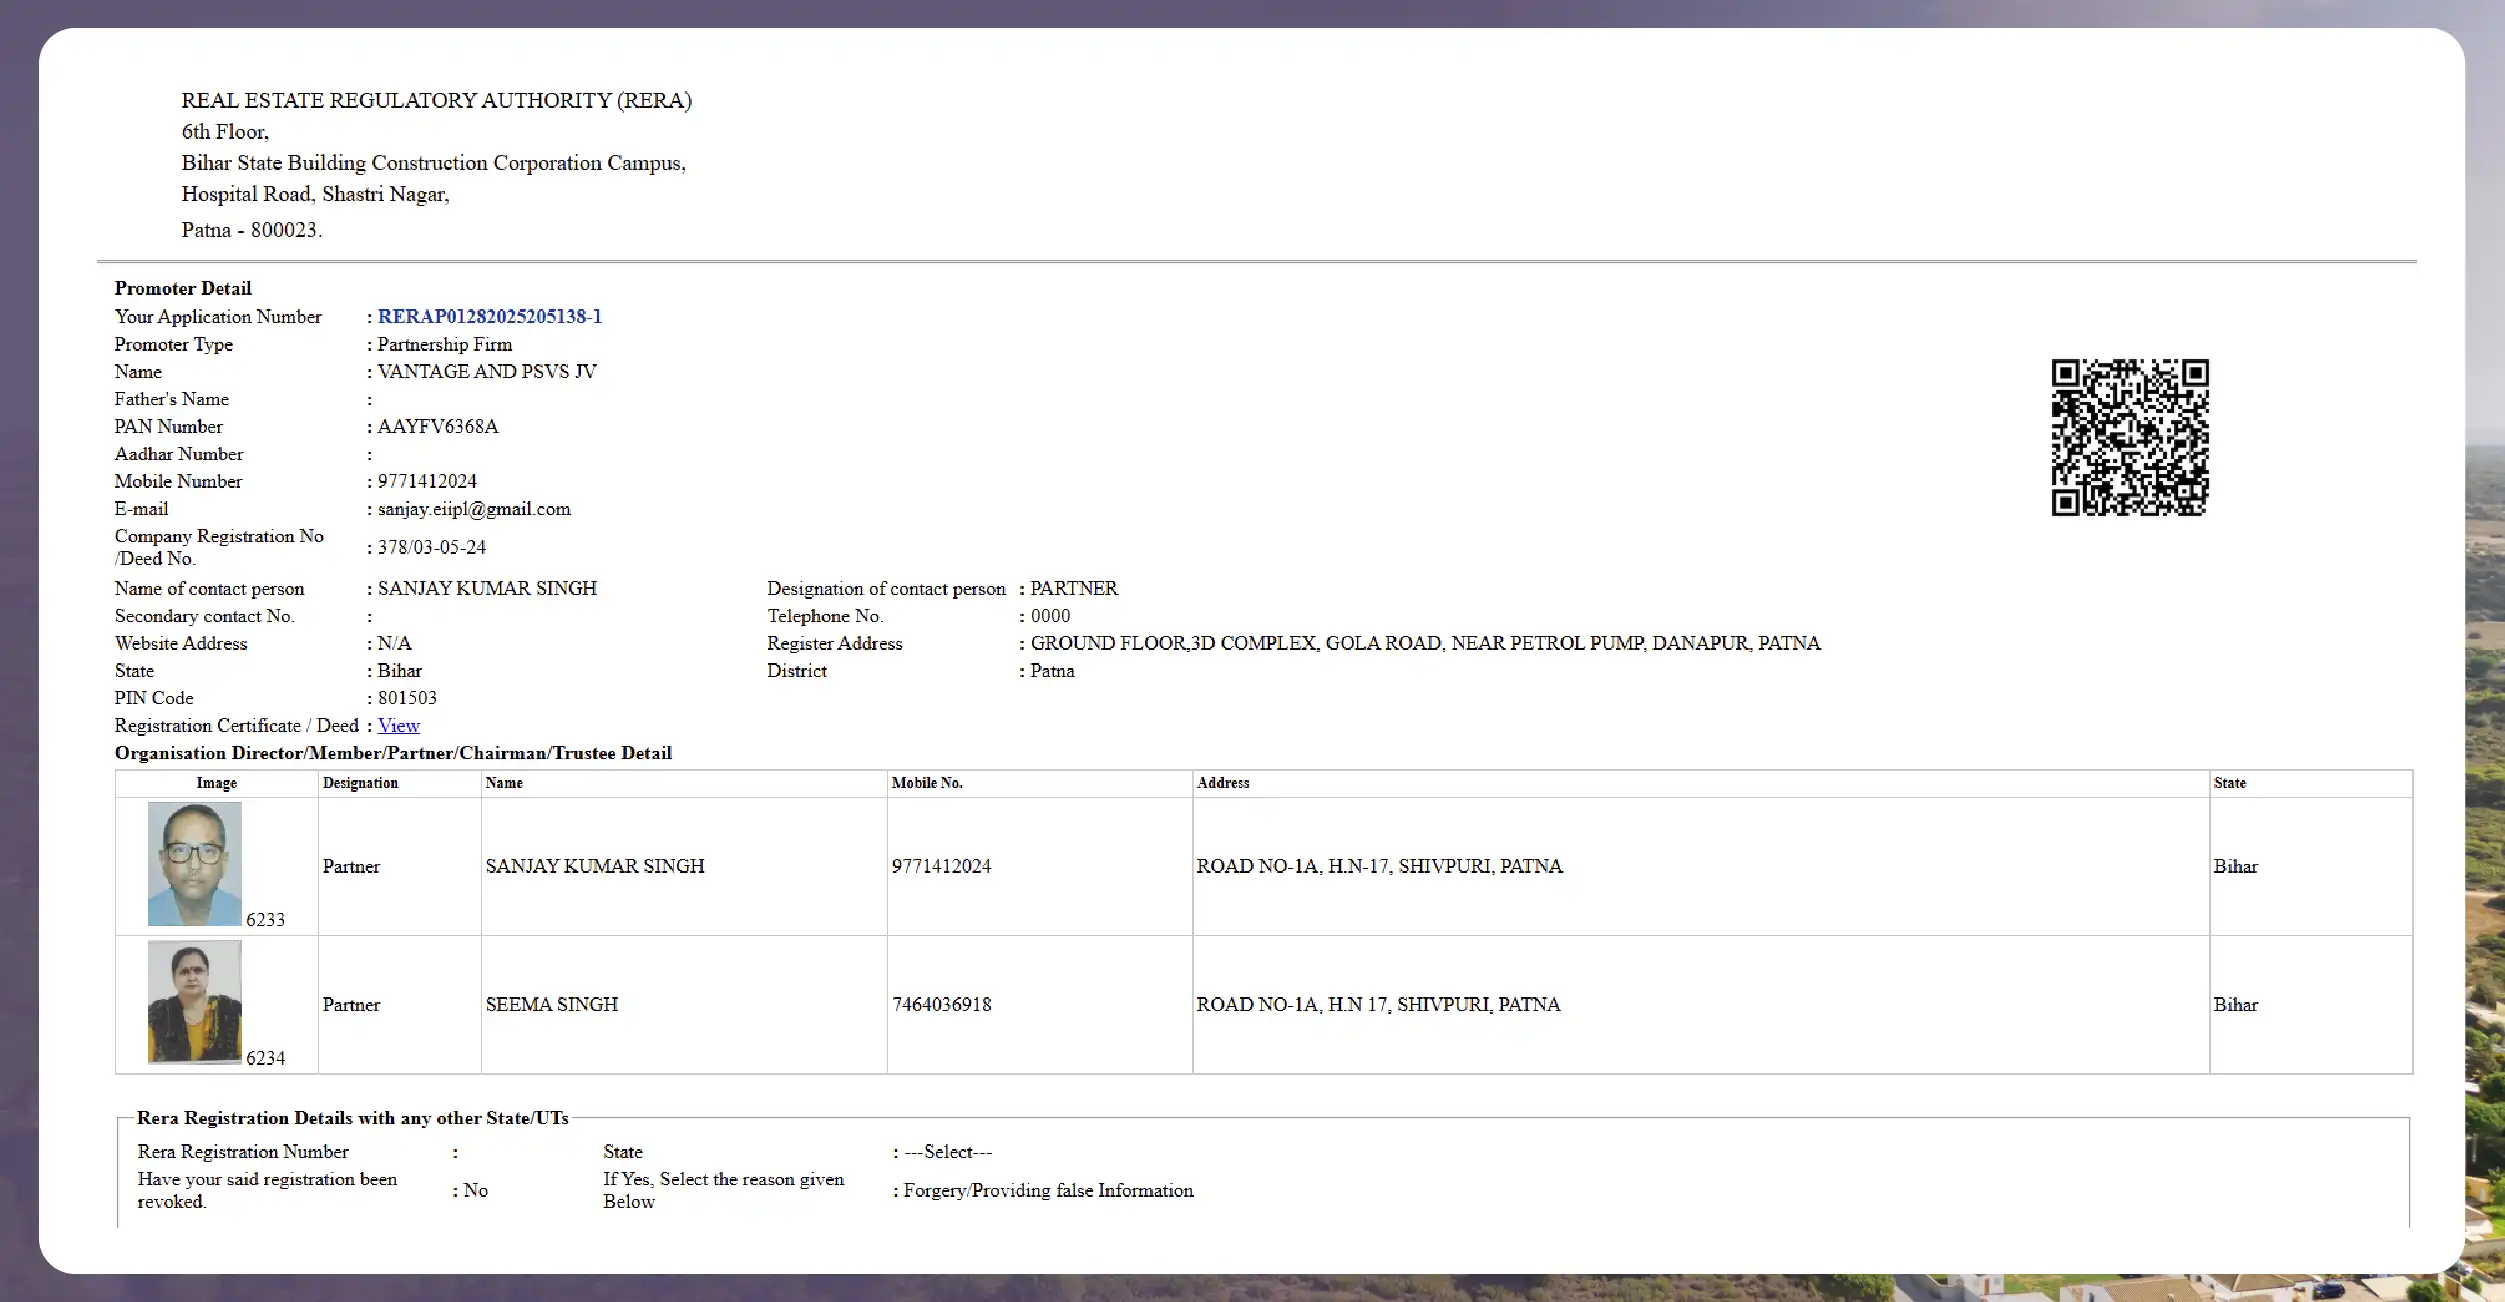Click the Promoter Detail section heading

[x=183, y=288]
